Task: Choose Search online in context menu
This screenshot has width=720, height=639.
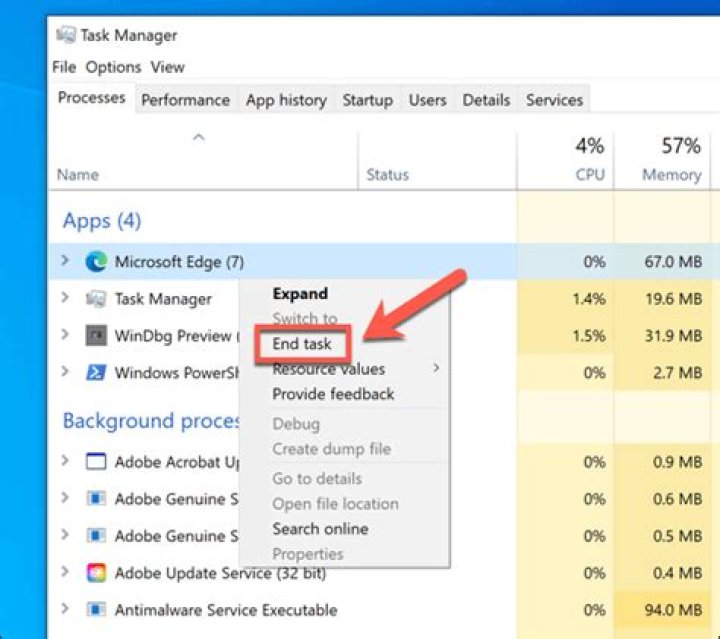Action: (320, 529)
